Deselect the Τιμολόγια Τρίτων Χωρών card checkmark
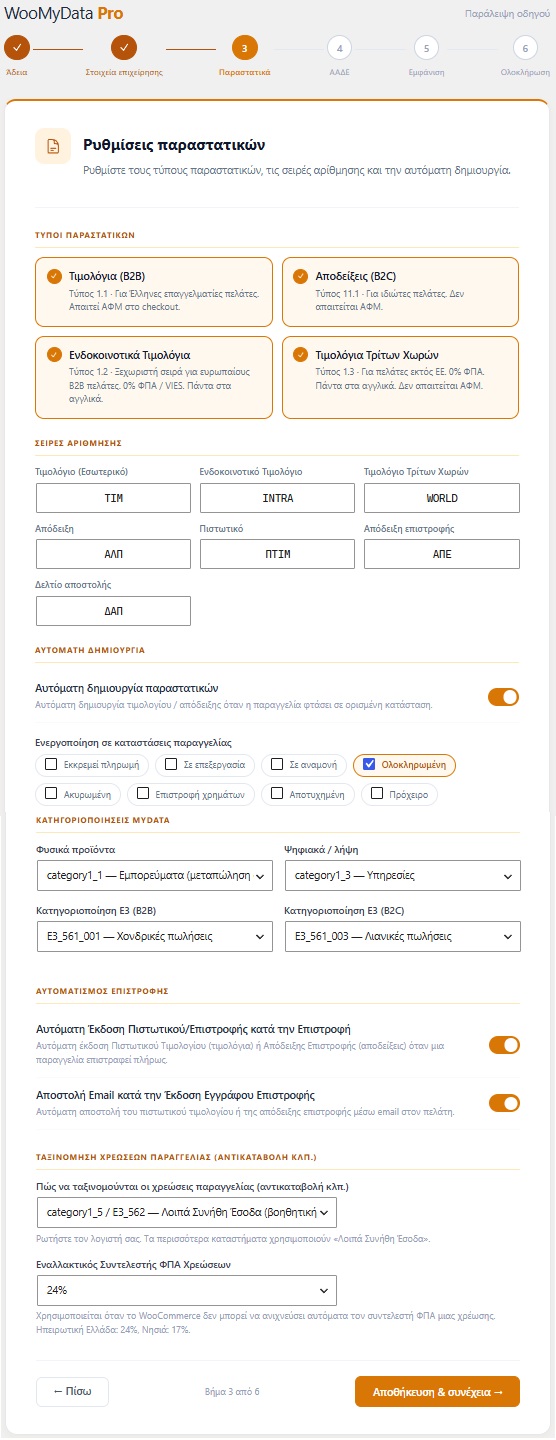 point(302,354)
